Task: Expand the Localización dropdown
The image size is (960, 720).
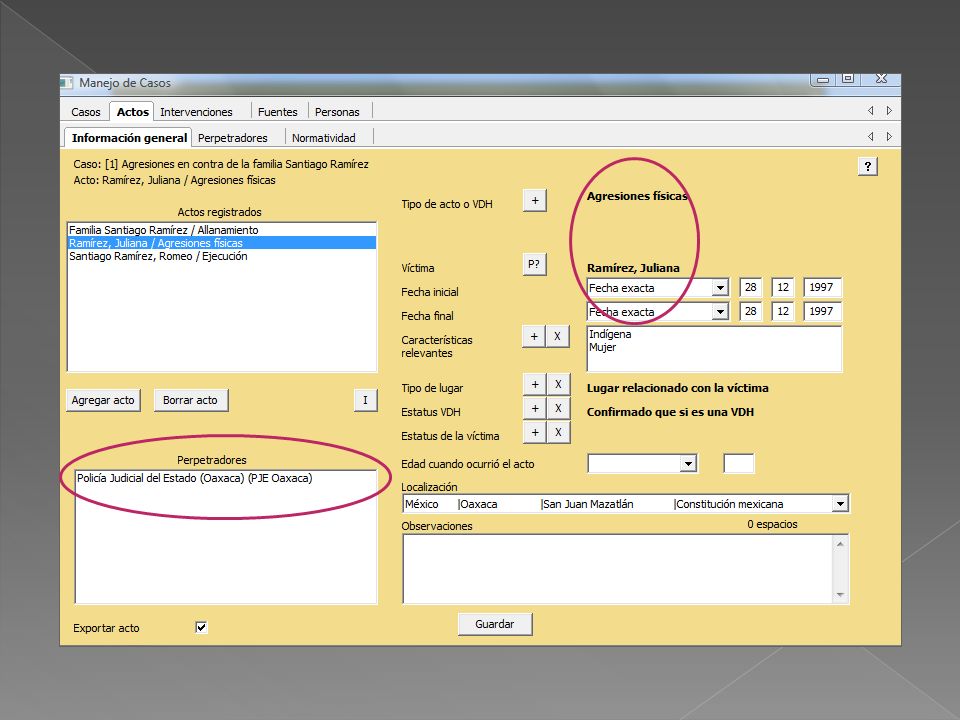Action: (840, 504)
